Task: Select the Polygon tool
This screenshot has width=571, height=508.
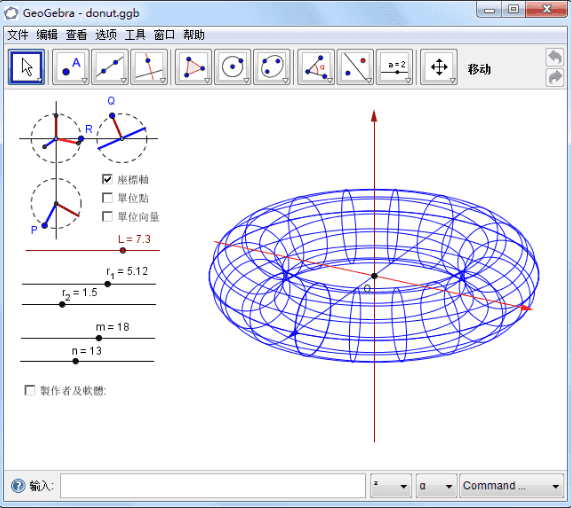Action: click(193, 67)
